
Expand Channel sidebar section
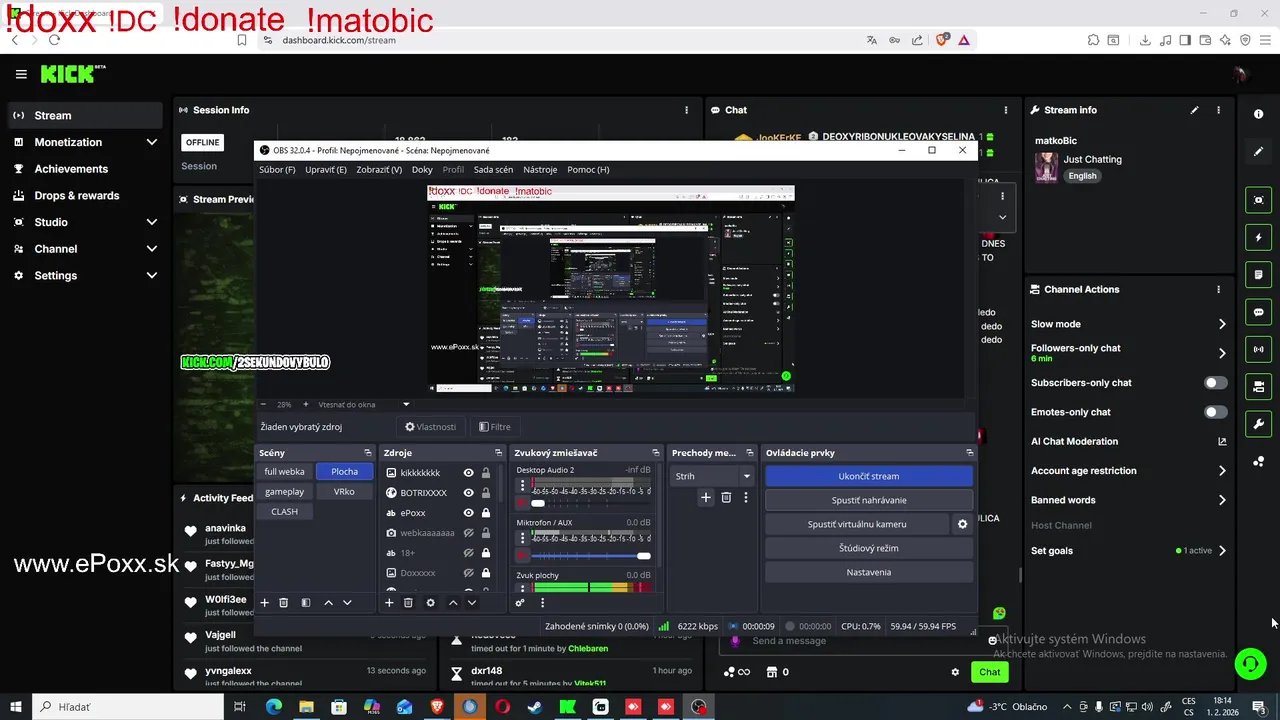click(x=152, y=249)
